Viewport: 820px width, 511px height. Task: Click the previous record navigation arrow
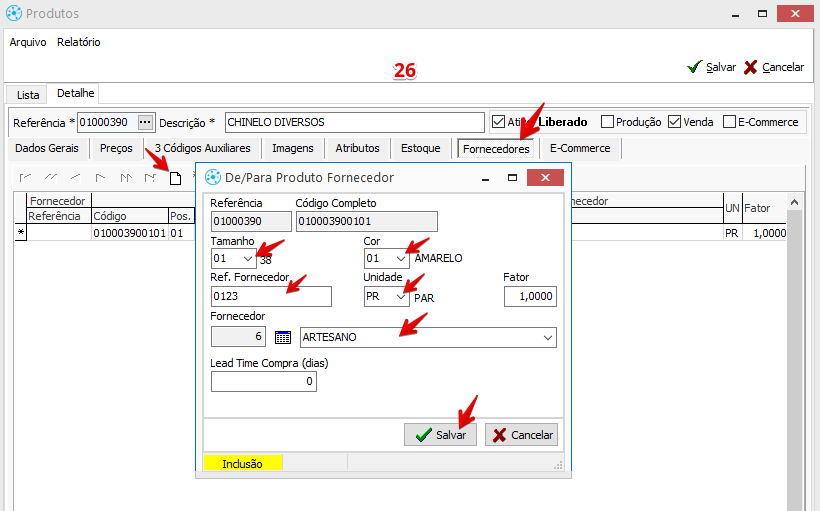(x=75, y=178)
